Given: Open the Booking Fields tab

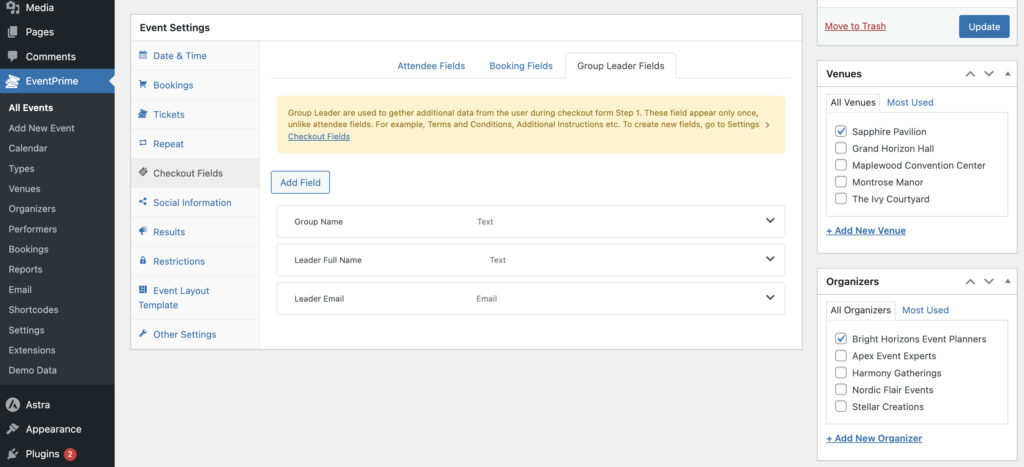Looking at the screenshot, I should (520, 66).
